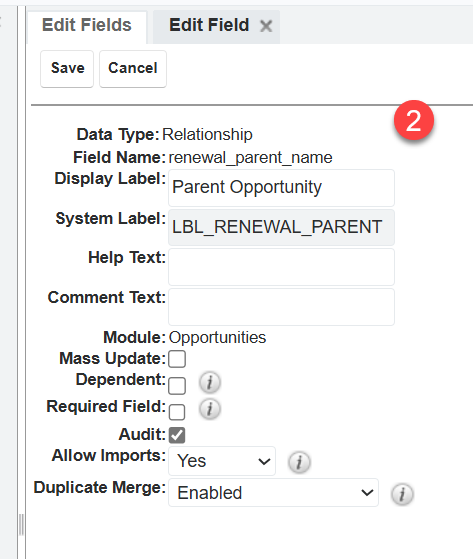Tick the Dependent checkbox
This screenshot has width=473, height=559.
coord(177,385)
